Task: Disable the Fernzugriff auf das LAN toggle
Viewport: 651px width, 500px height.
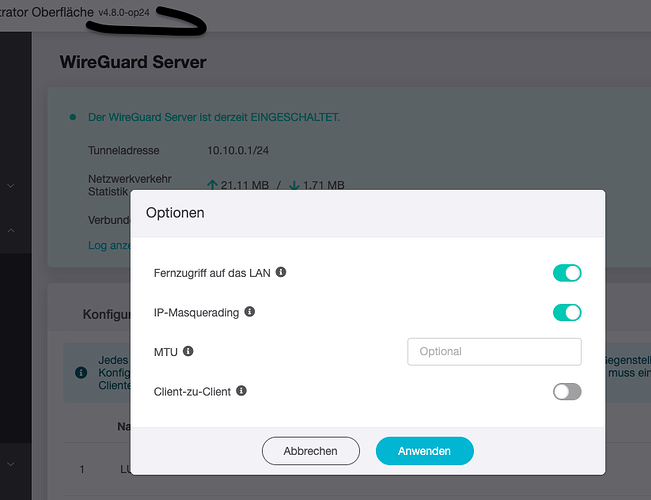Action: [x=567, y=273]
